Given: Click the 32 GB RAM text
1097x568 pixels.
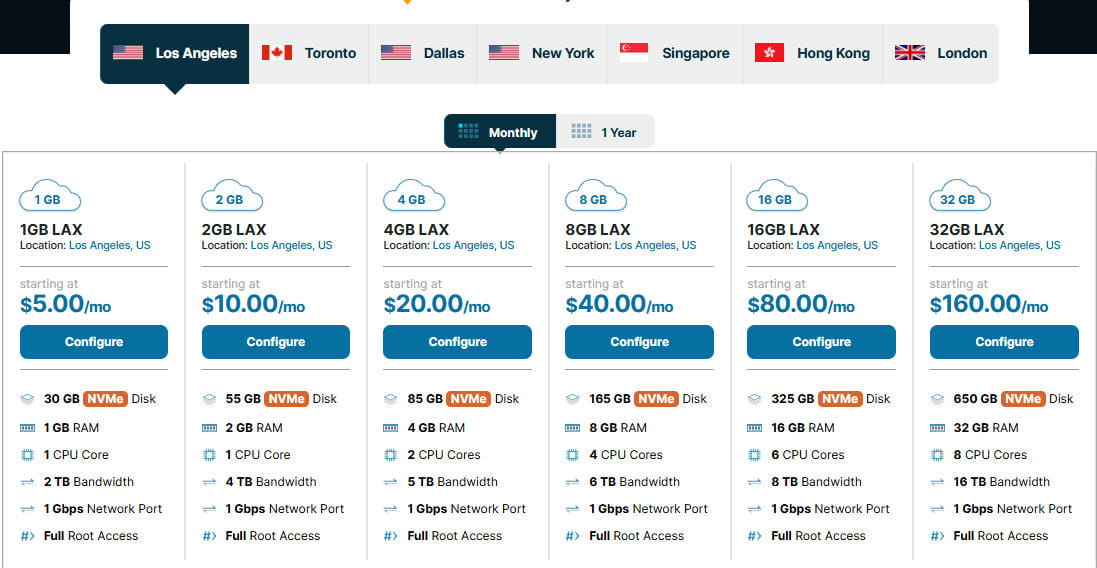Looking at the screenshot, I should (986, 427).
